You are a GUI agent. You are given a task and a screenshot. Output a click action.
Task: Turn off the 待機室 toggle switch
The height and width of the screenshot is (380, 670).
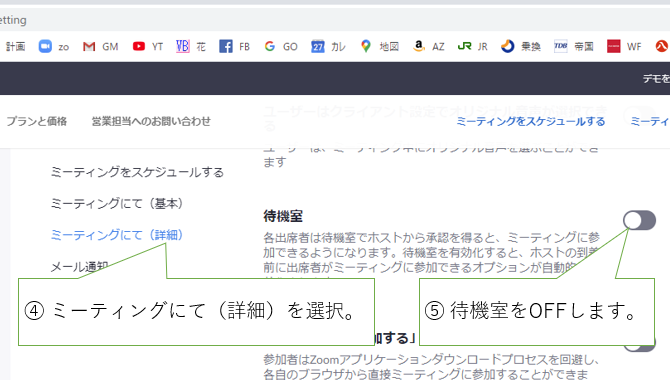pos(639,220)
